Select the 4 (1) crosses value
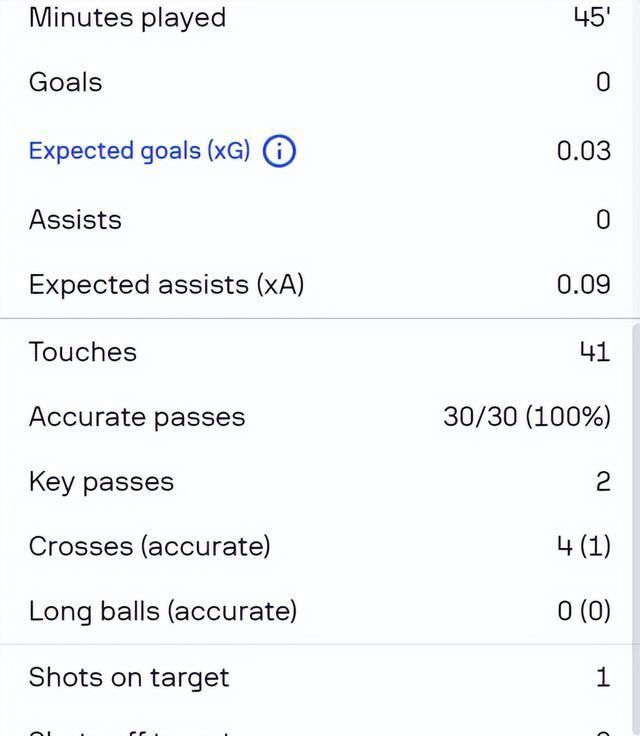Screen dimensions: 640x736 583,547
